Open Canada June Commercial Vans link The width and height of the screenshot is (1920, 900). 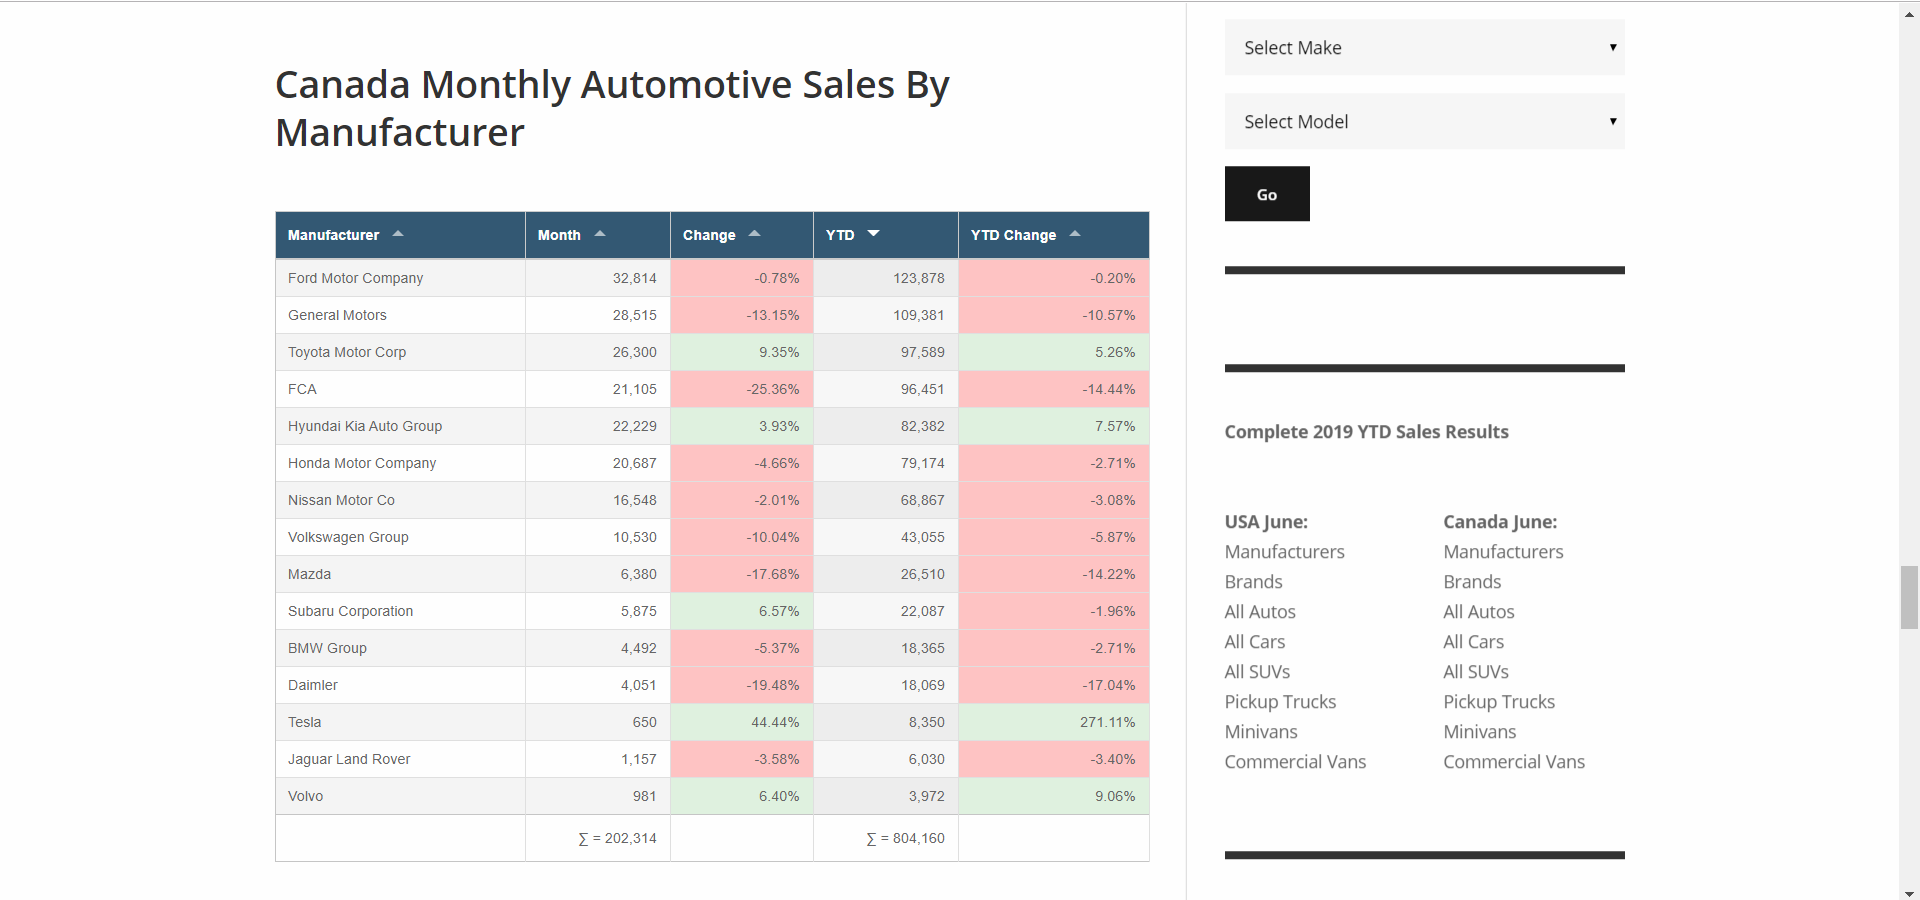[1514, 762]
